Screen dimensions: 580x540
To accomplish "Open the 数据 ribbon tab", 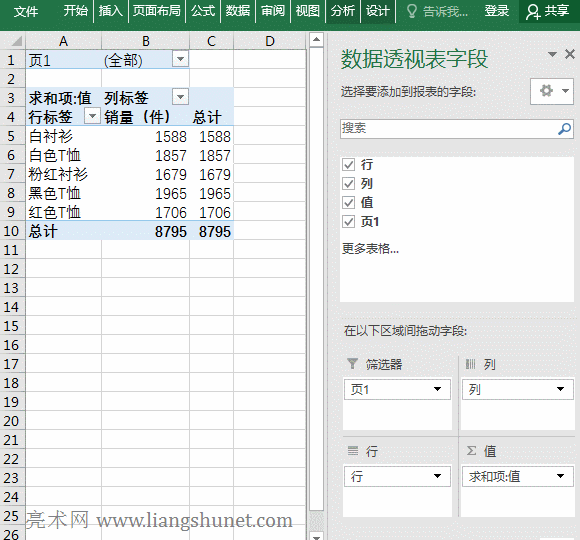I will (x=238, y=11).
